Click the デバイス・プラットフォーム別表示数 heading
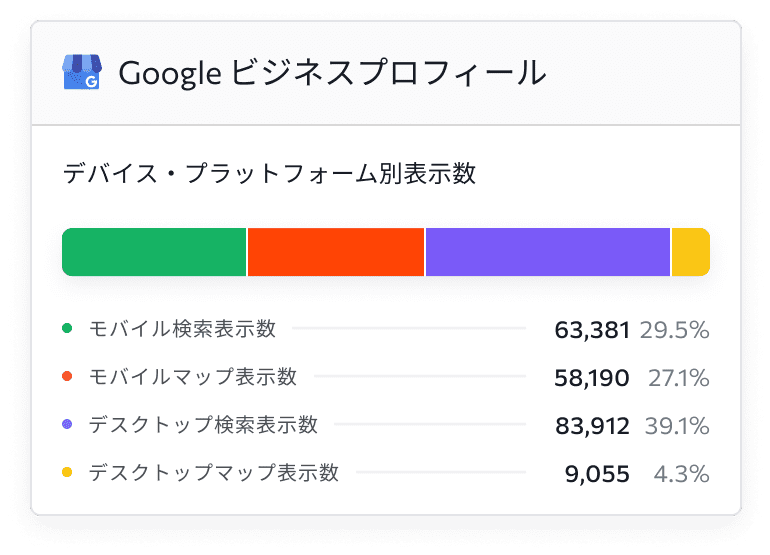Viewport: 770px width, 555px height. tap(269, 173)
